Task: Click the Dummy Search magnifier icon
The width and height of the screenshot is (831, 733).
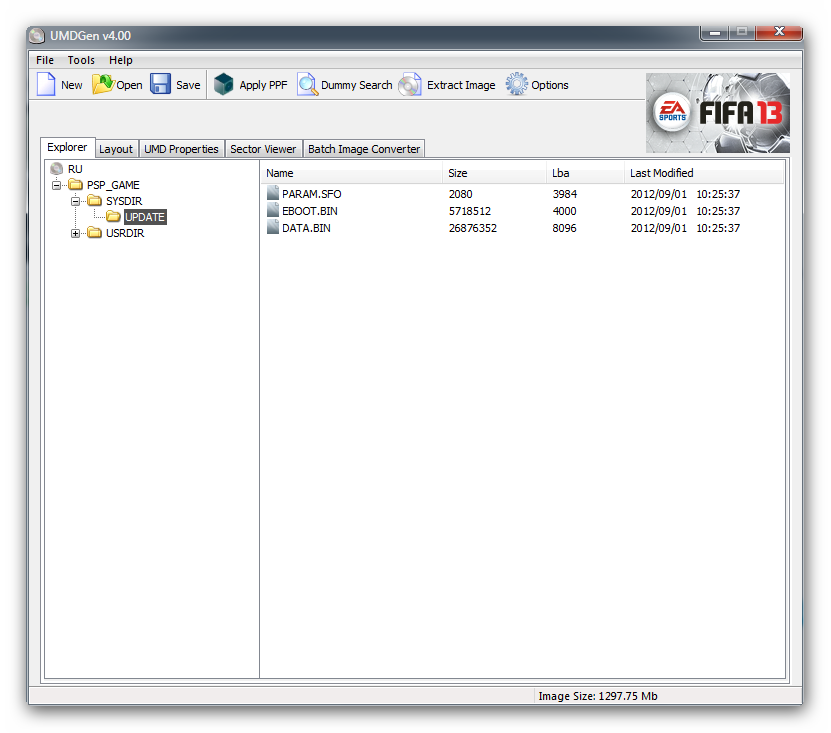Action: pos(307,84)
